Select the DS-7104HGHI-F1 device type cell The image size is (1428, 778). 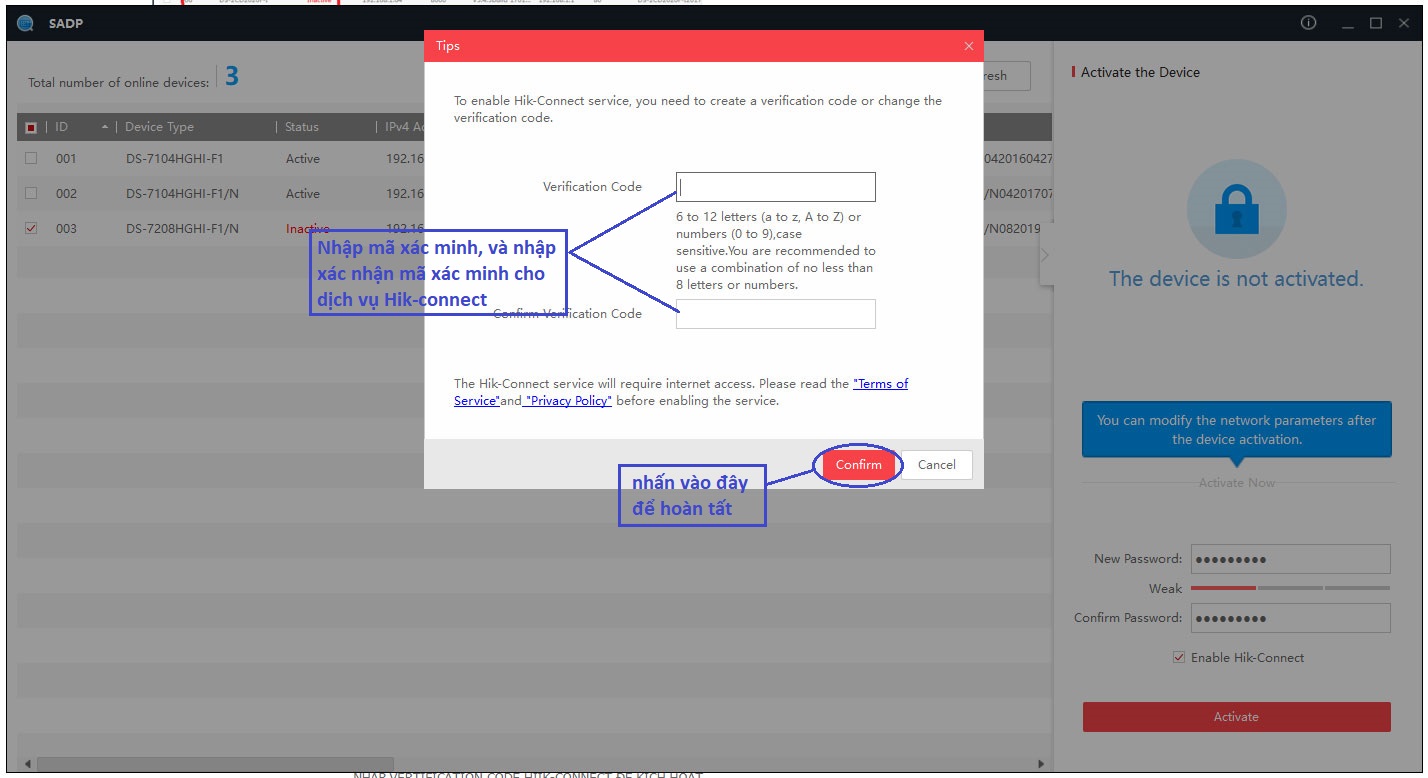tap(175, 159)
